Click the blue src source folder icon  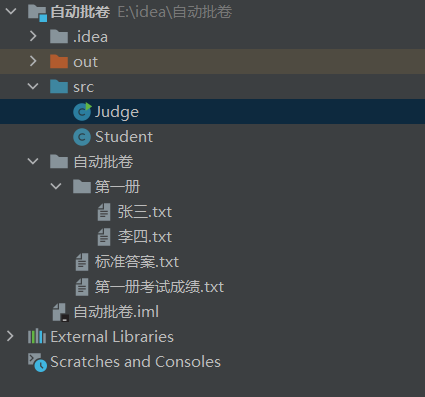point(59,87)
